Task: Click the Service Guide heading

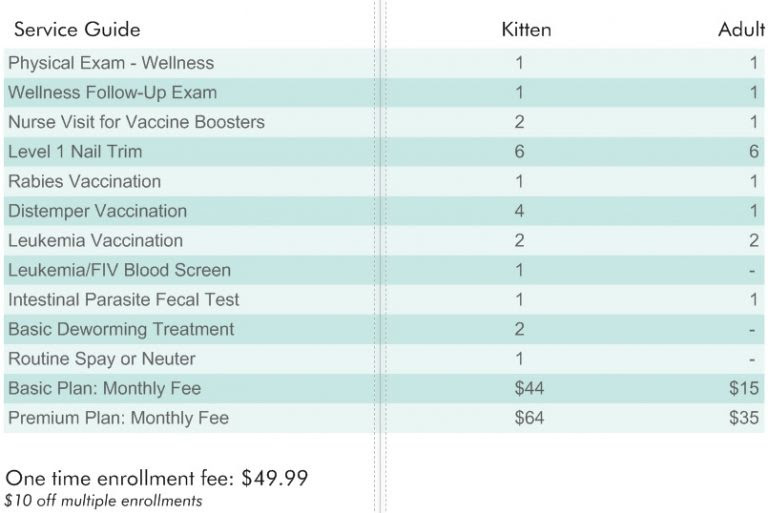Action: (x=77, y=29)
